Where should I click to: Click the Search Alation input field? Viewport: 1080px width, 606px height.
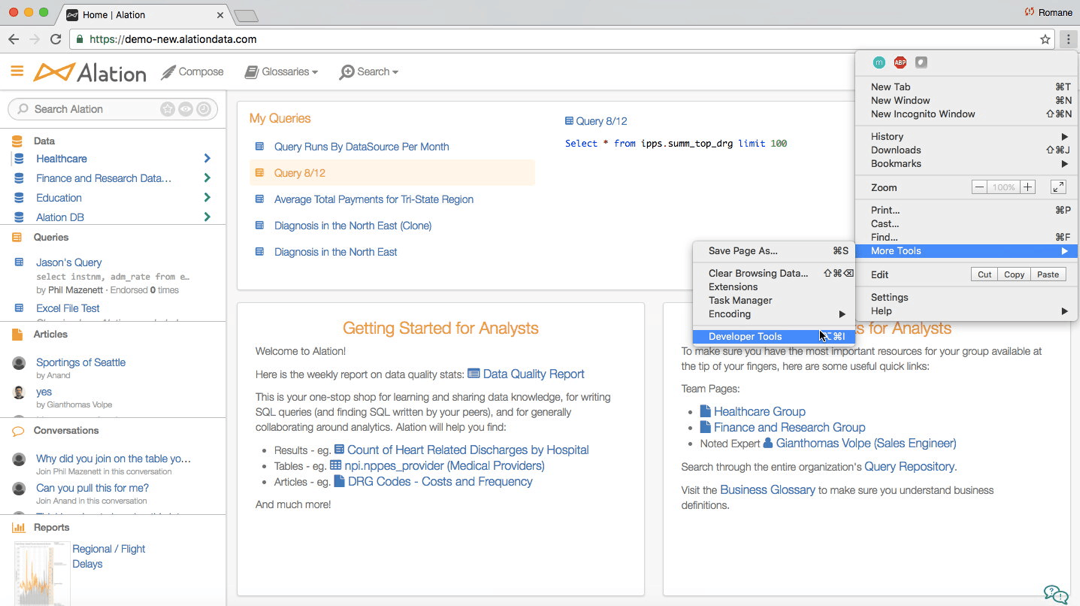(113, 109)
